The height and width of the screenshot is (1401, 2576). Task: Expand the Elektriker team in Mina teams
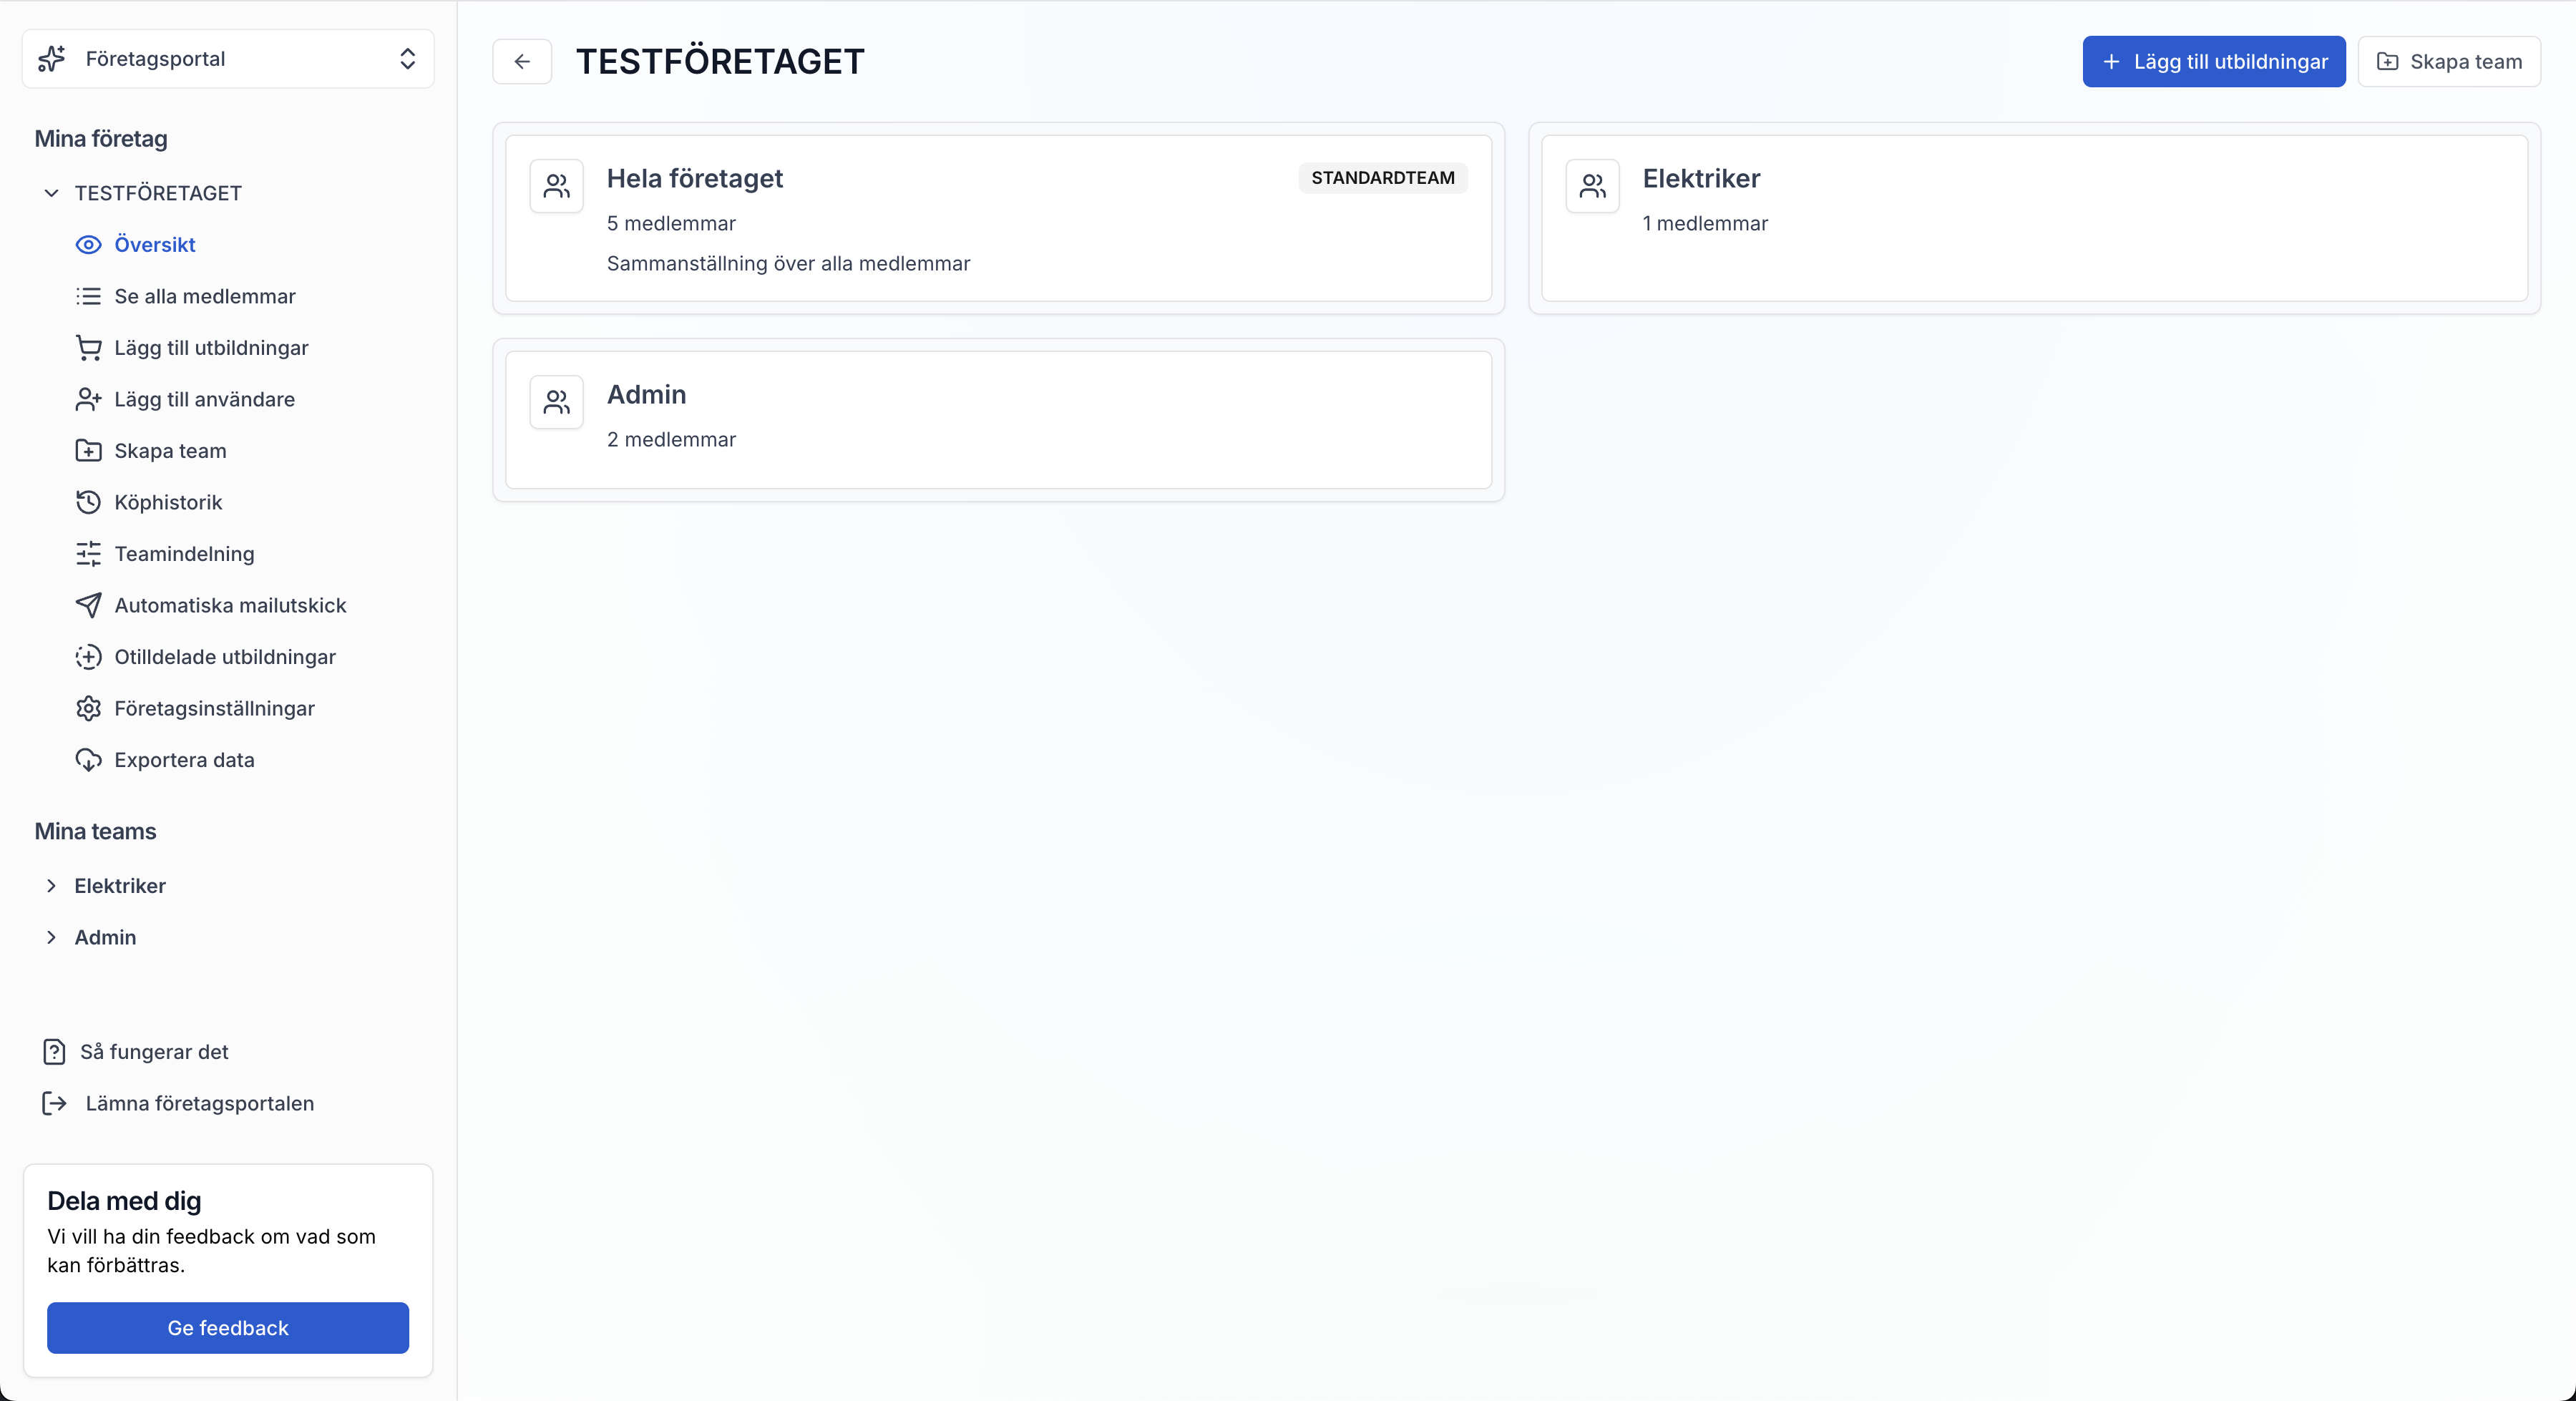(x=51, y=886)
